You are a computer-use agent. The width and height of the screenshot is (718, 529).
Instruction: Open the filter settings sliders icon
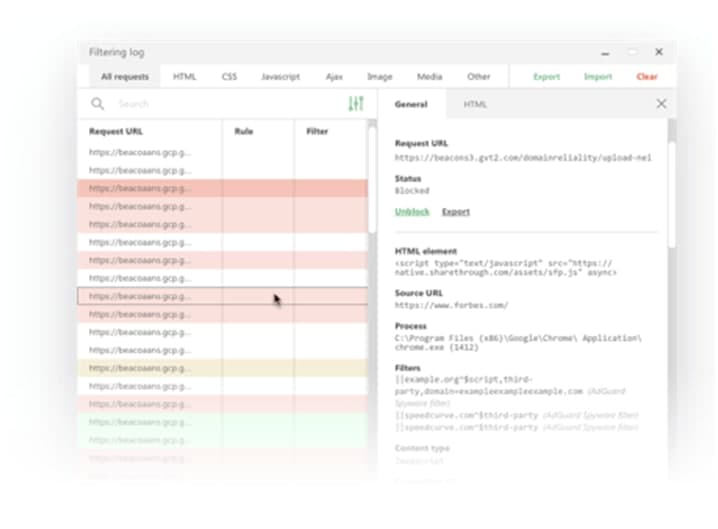355,104
